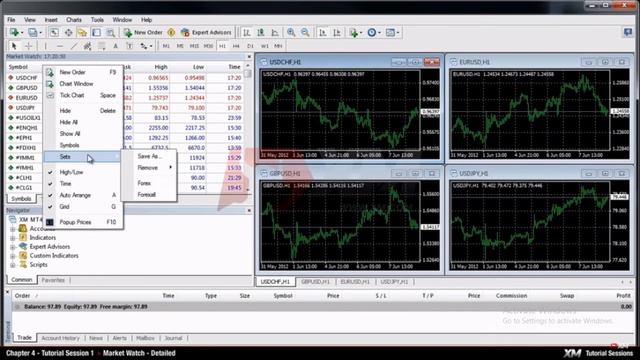The width and height of the screenshot is (640, 360).
Task: Select the Vertical Line drawing tool
Action: click(46, 46)
